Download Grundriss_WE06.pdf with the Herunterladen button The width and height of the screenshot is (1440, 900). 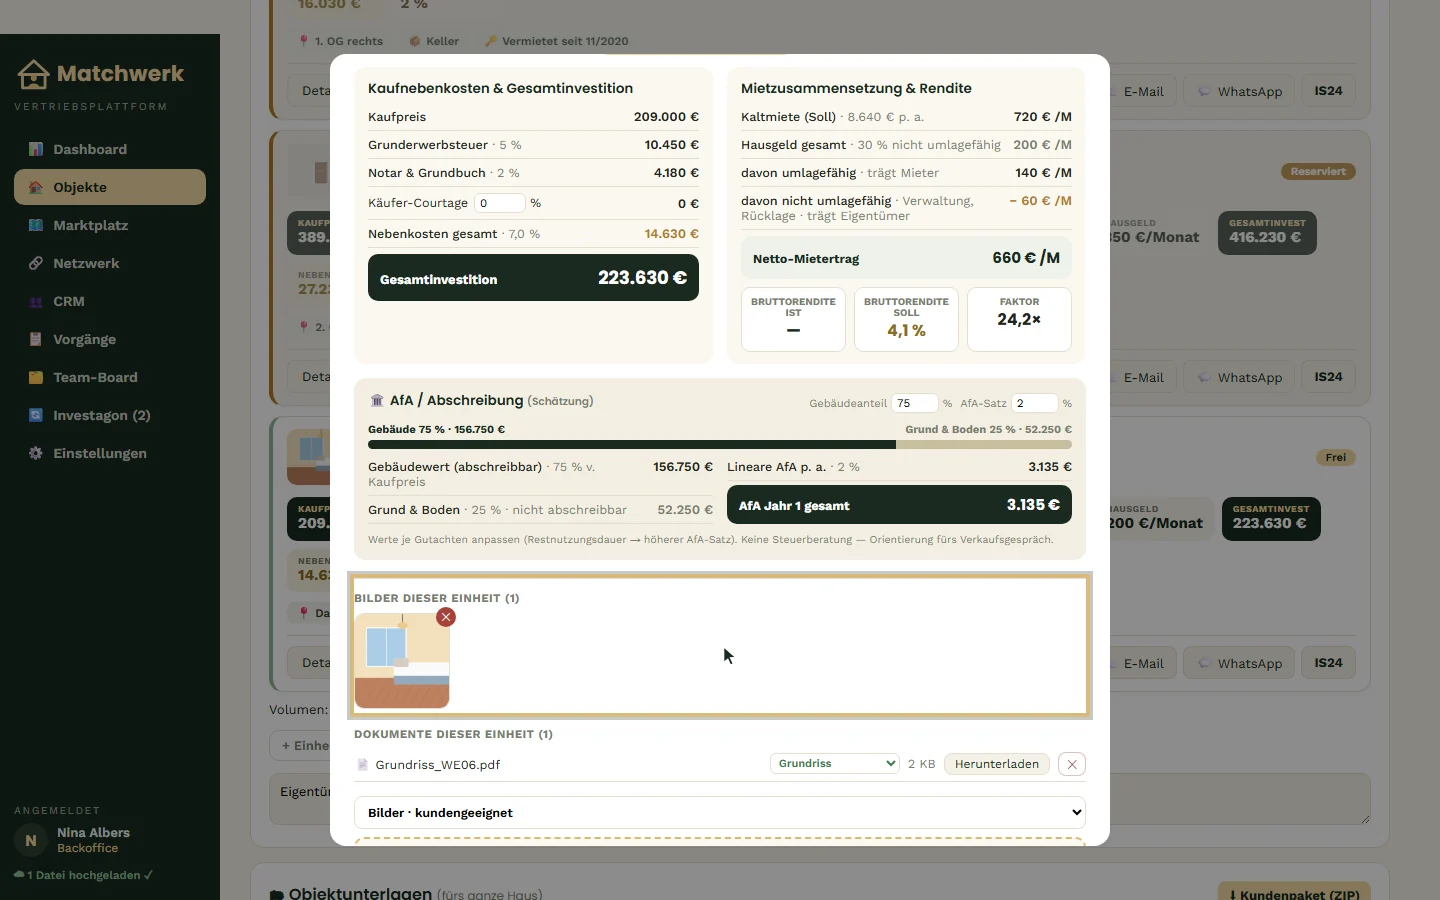tap(997, 764)
